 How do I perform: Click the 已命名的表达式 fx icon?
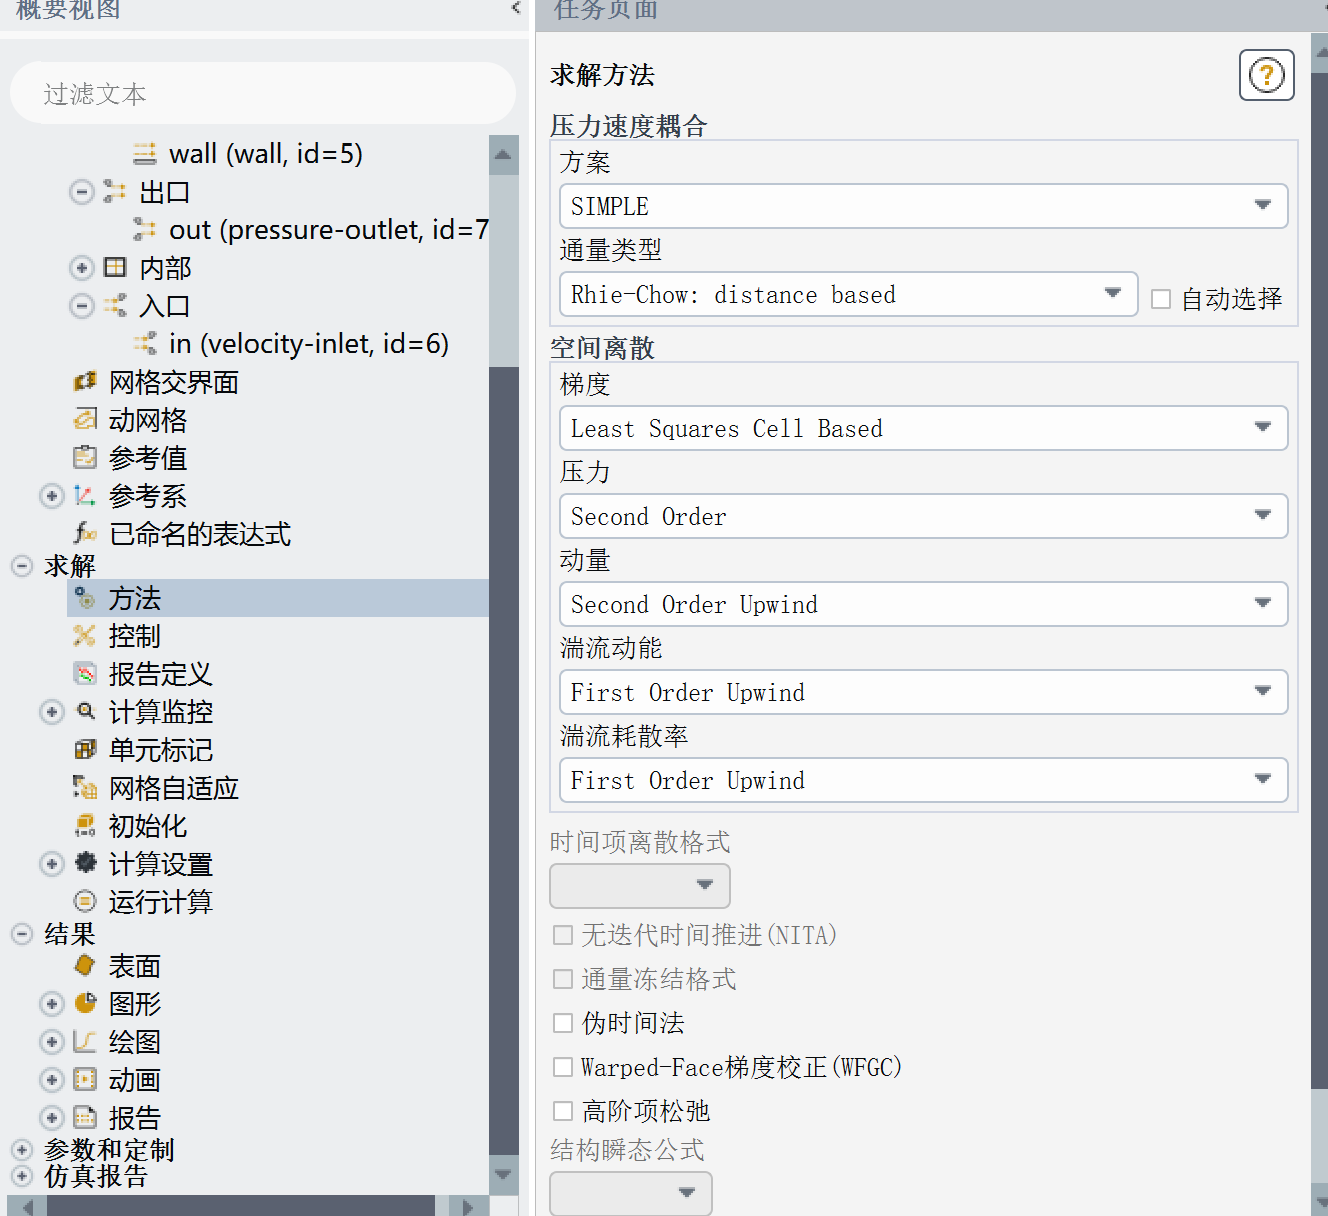(86, 533)
